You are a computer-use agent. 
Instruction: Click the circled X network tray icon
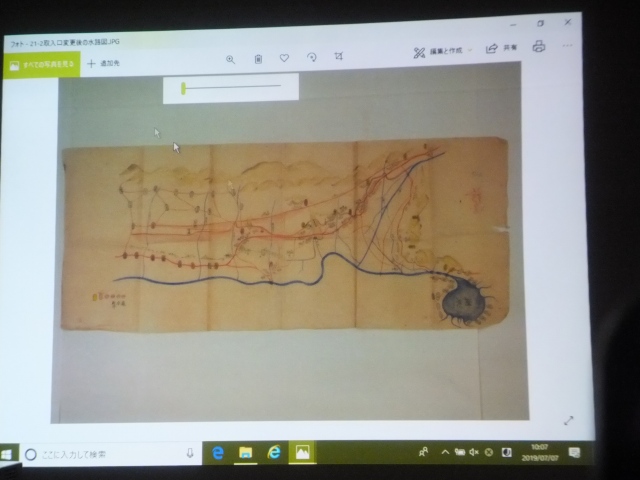point(489,452)
